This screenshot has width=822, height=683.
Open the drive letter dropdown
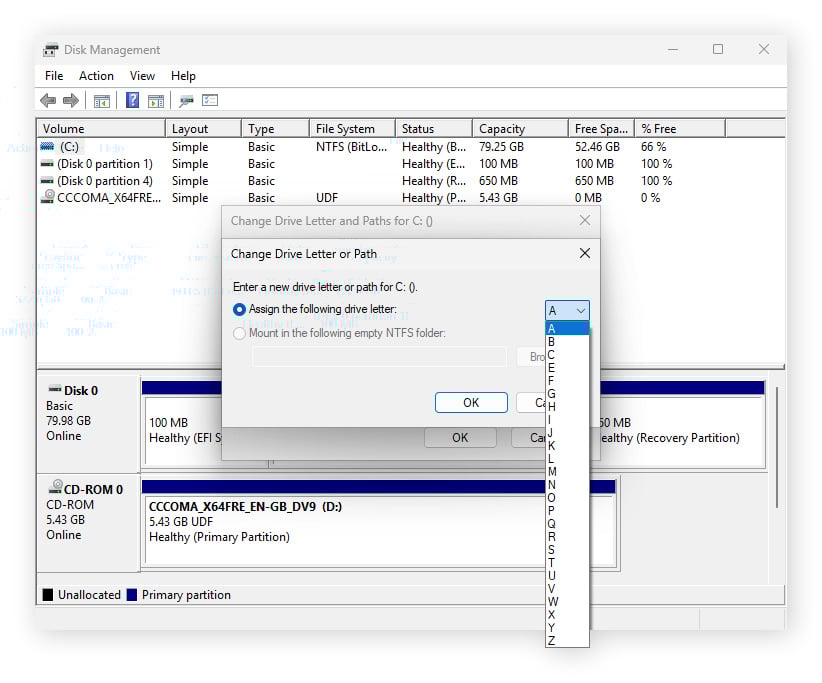click(x=580, y=310)
